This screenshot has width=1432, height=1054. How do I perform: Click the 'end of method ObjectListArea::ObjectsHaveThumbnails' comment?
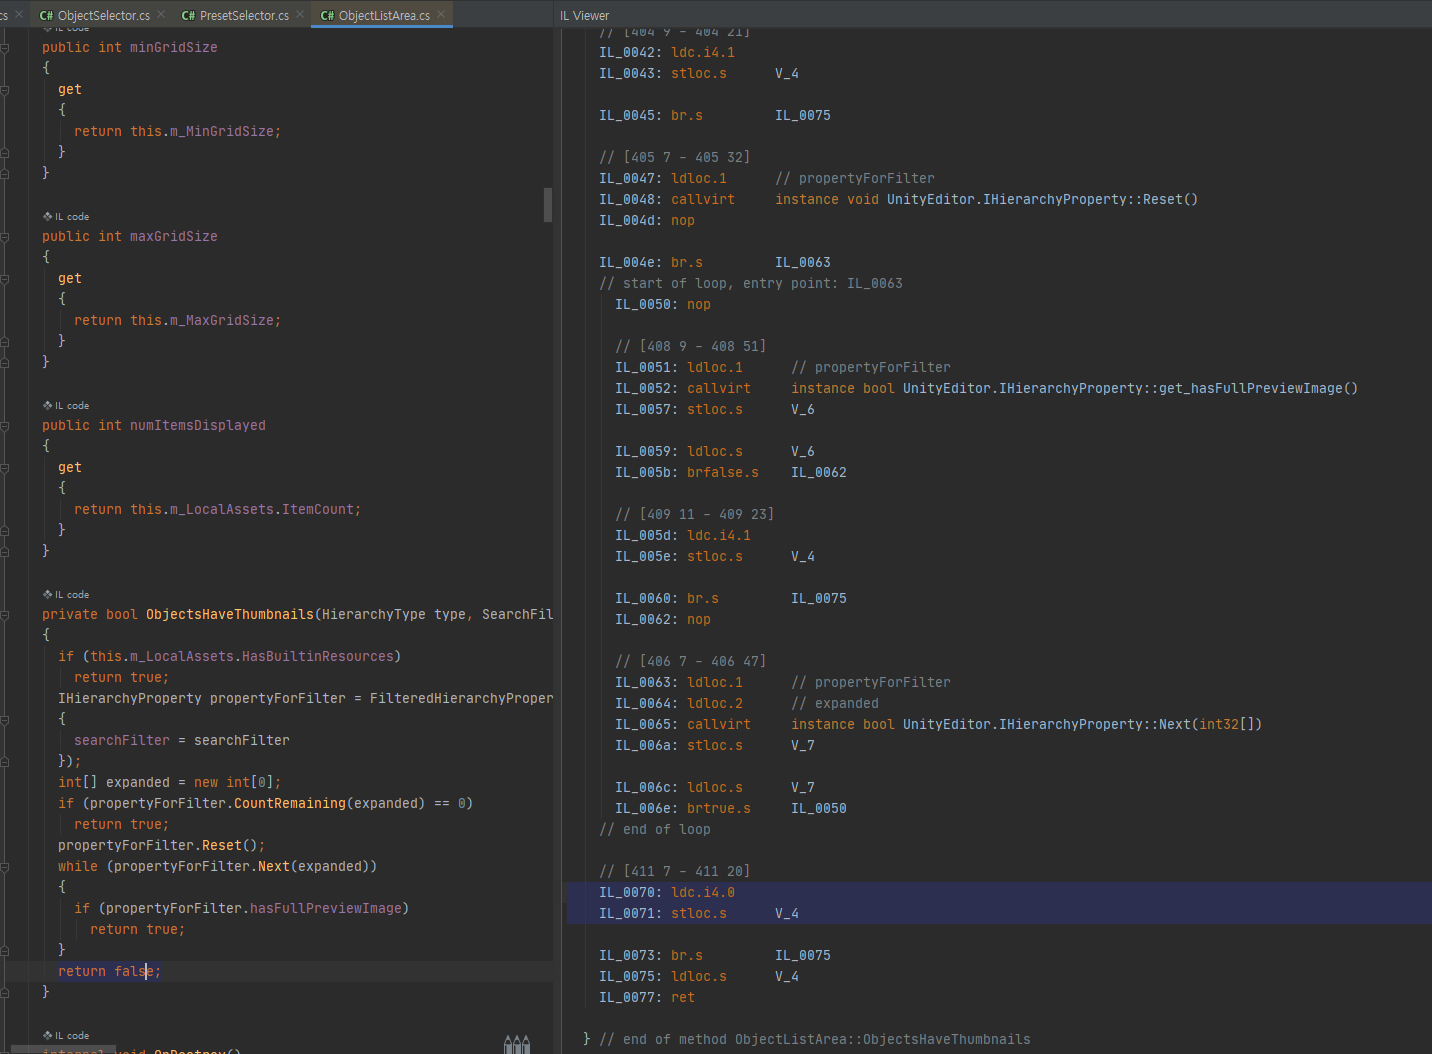coord(815,1039)
